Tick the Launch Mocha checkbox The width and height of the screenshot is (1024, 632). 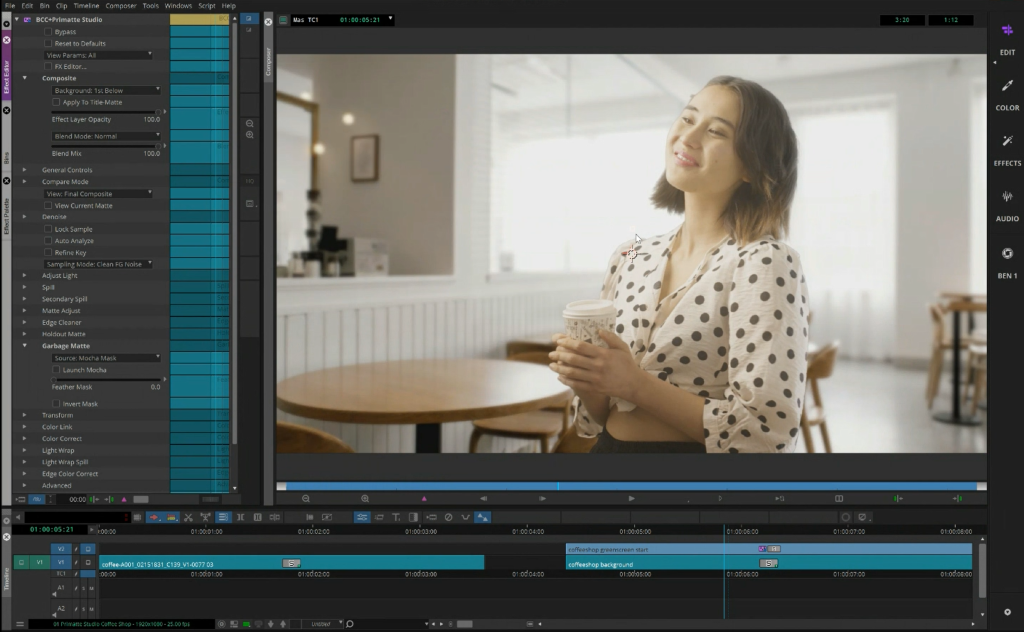coord(56,370)
